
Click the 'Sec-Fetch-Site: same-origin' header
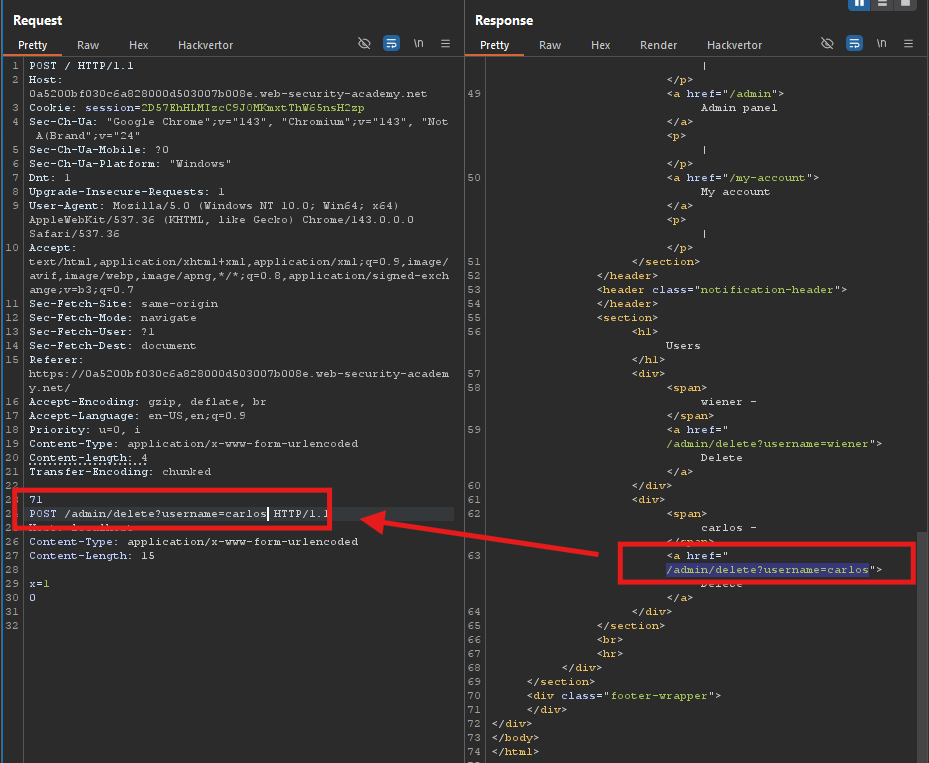(123, 304)
